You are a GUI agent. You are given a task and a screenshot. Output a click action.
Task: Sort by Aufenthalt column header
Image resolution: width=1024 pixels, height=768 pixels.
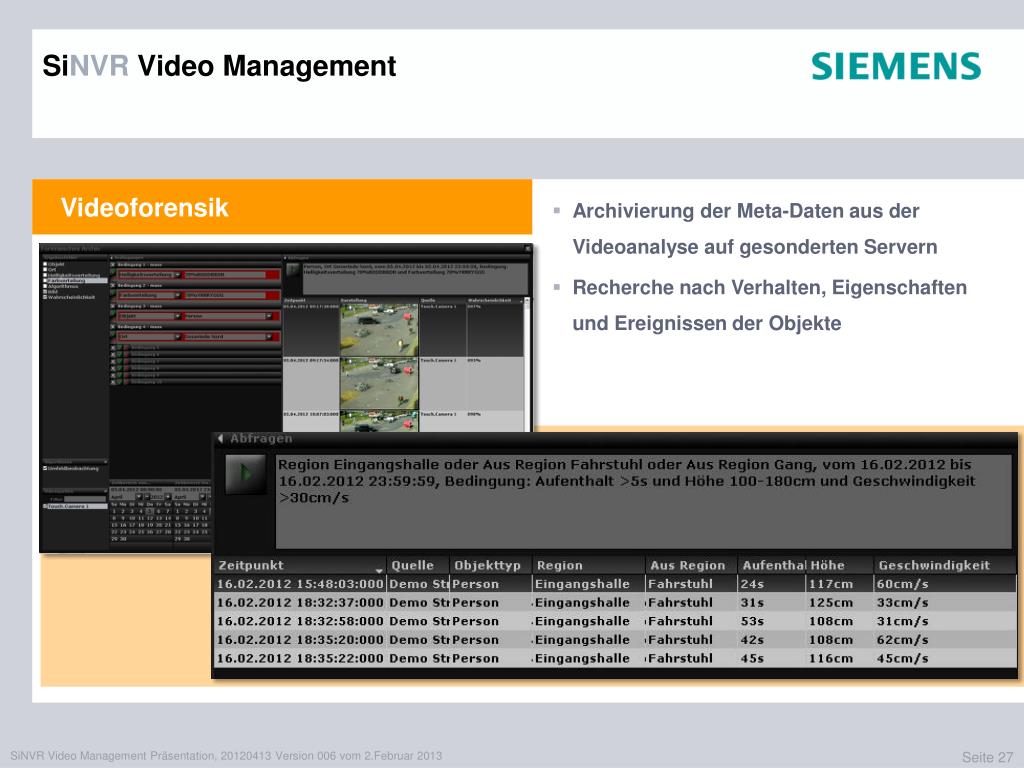pyautogui.click(x=772, y=566)
